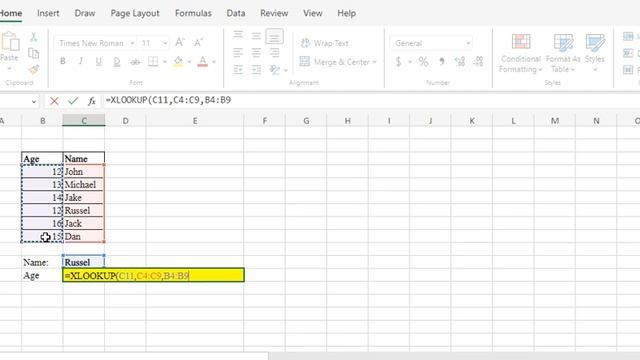640x360 pixels.
Task: Click the Decrease Decimal icon
Action: (478, 62)
